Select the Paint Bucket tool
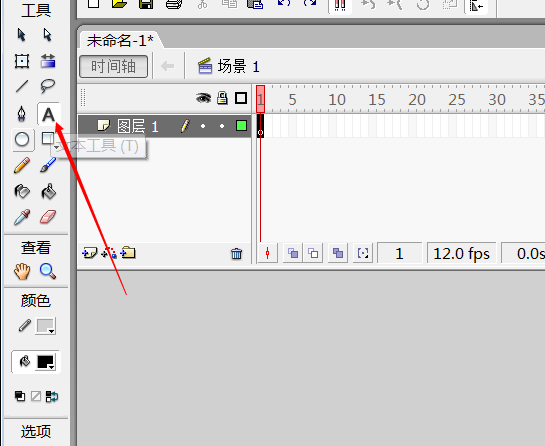 (48, 191)
